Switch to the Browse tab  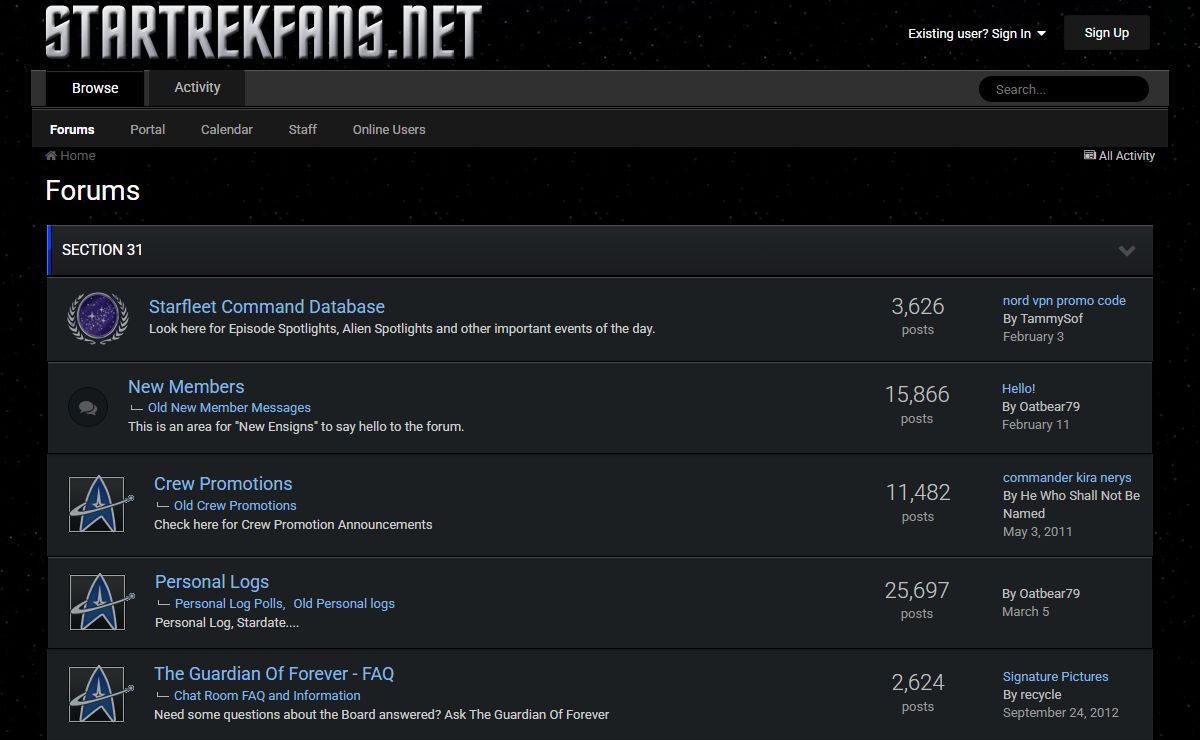pyautogui.click(x=95, y=88)
